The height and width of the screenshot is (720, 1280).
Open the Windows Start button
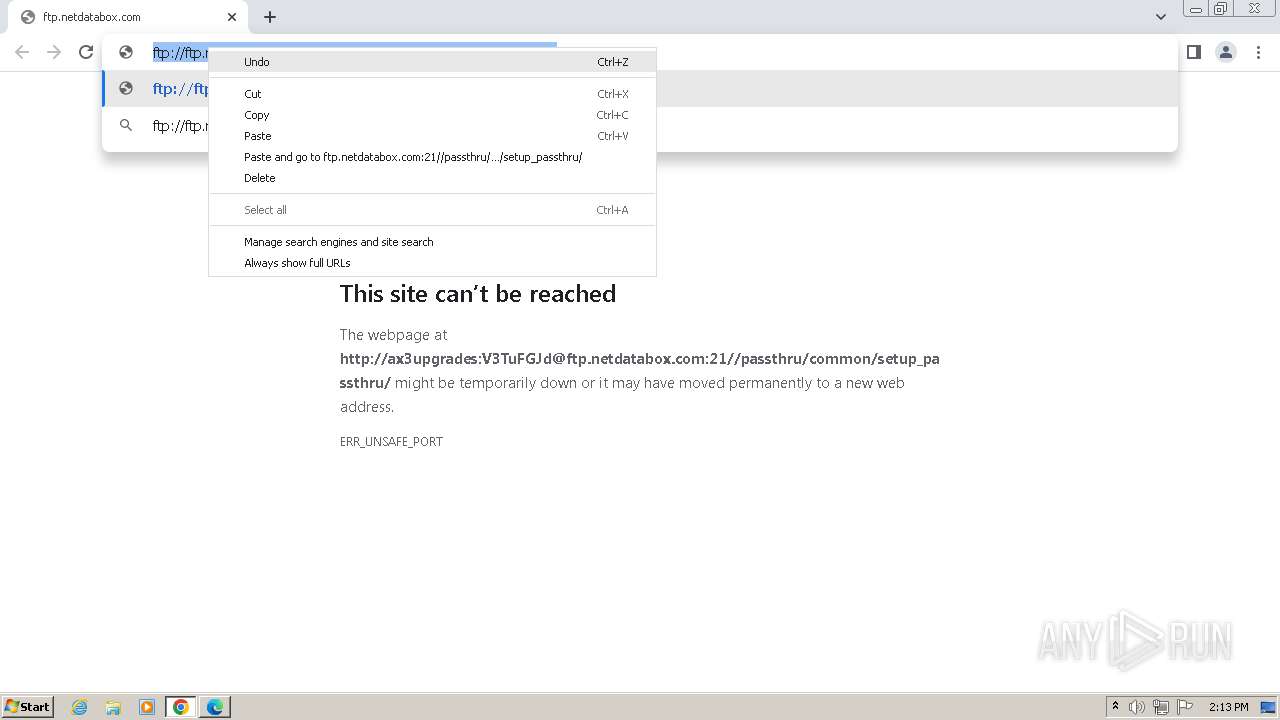pyautogui.click(x=28, y=706)
